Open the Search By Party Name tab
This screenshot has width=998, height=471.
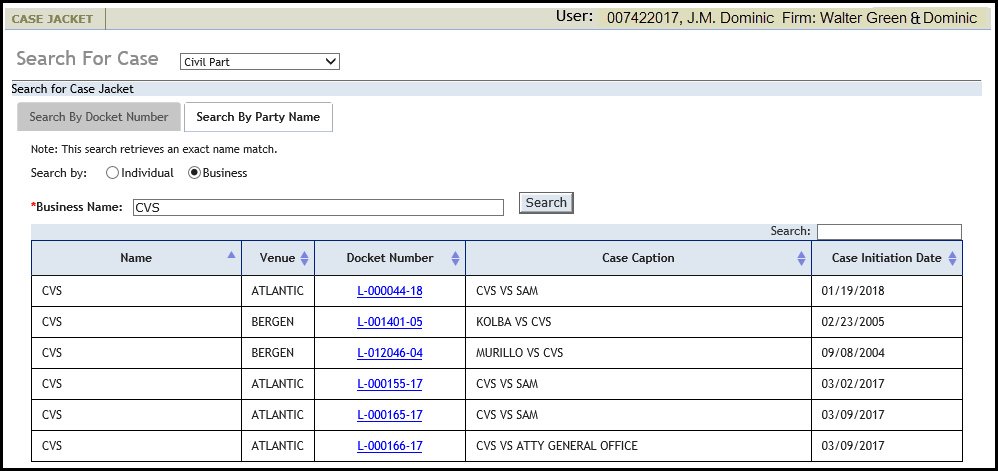258,117
